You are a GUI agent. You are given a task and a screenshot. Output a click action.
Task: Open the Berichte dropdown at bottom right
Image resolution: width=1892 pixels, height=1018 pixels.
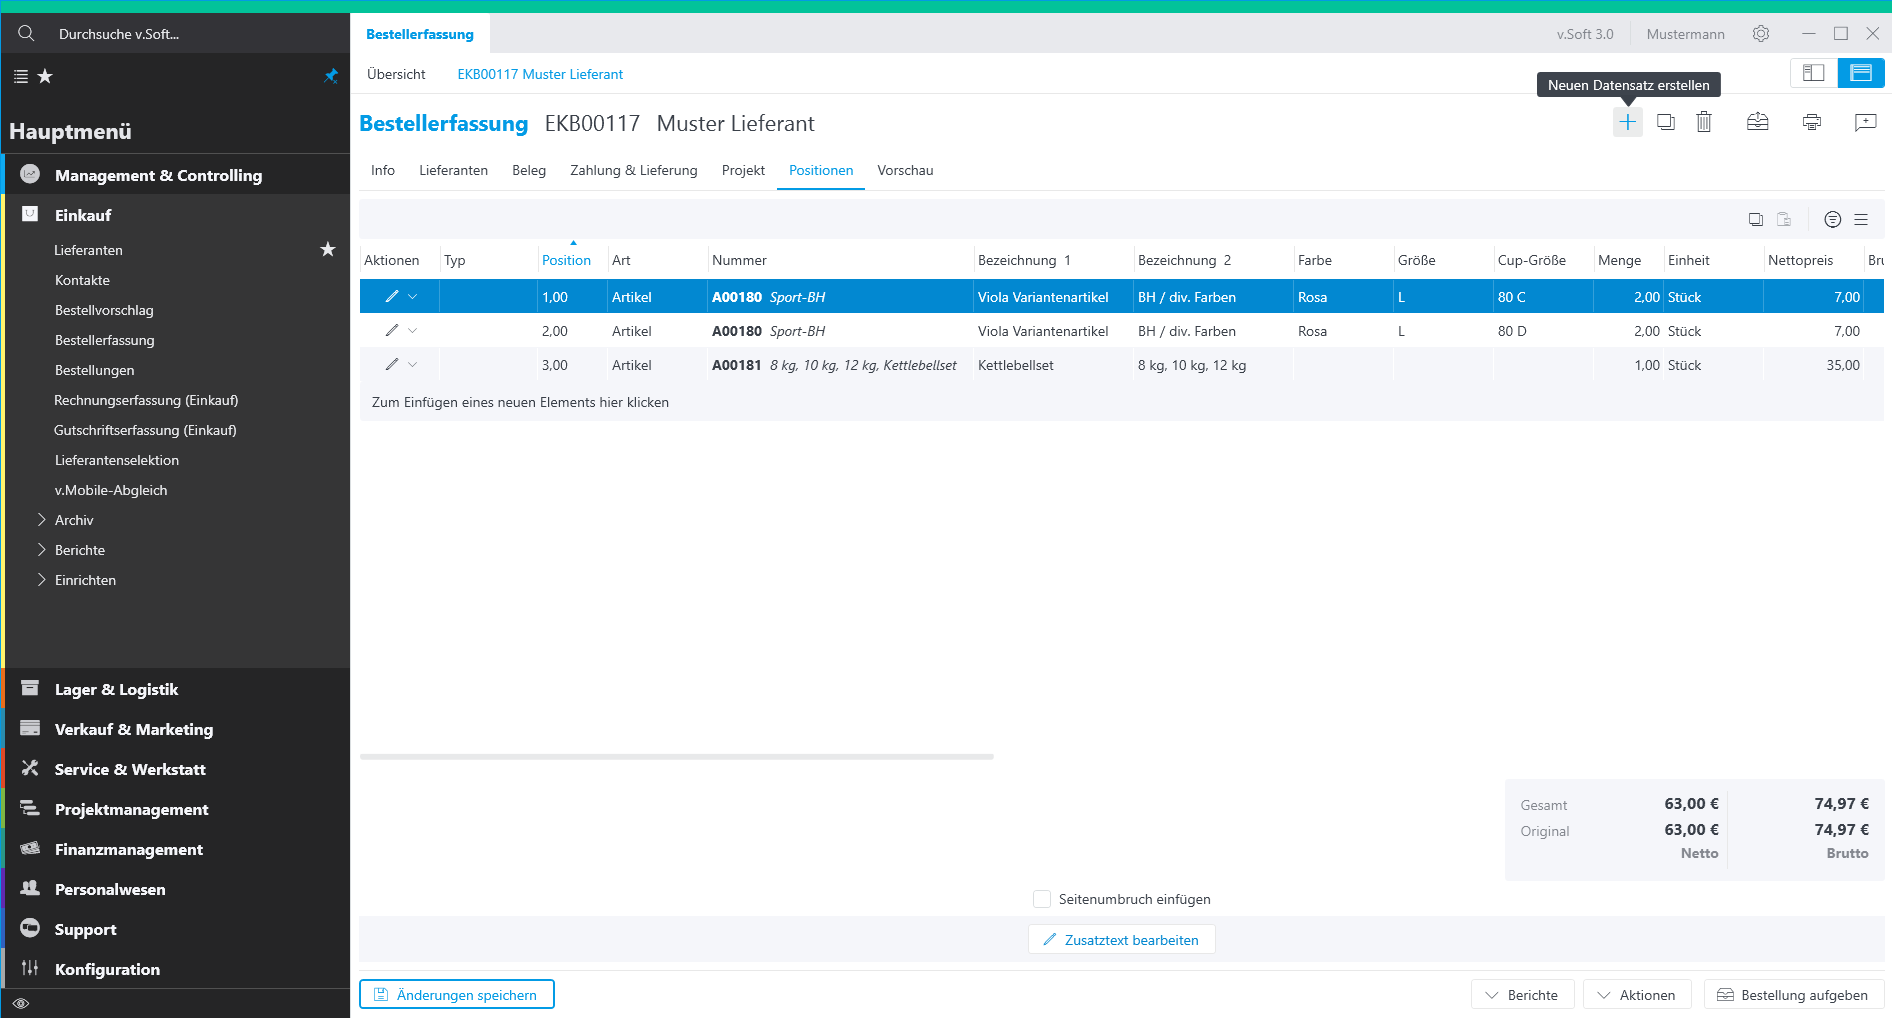coord(1522,995)
